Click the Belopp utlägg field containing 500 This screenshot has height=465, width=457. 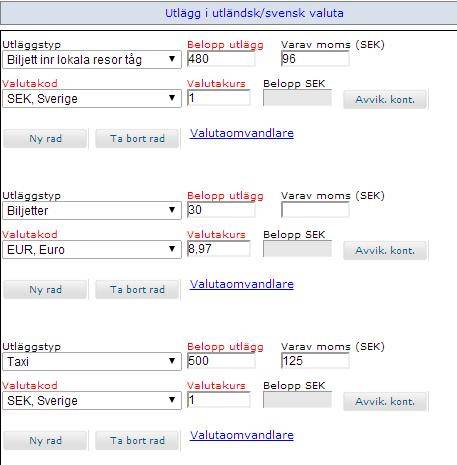[221, 361]
